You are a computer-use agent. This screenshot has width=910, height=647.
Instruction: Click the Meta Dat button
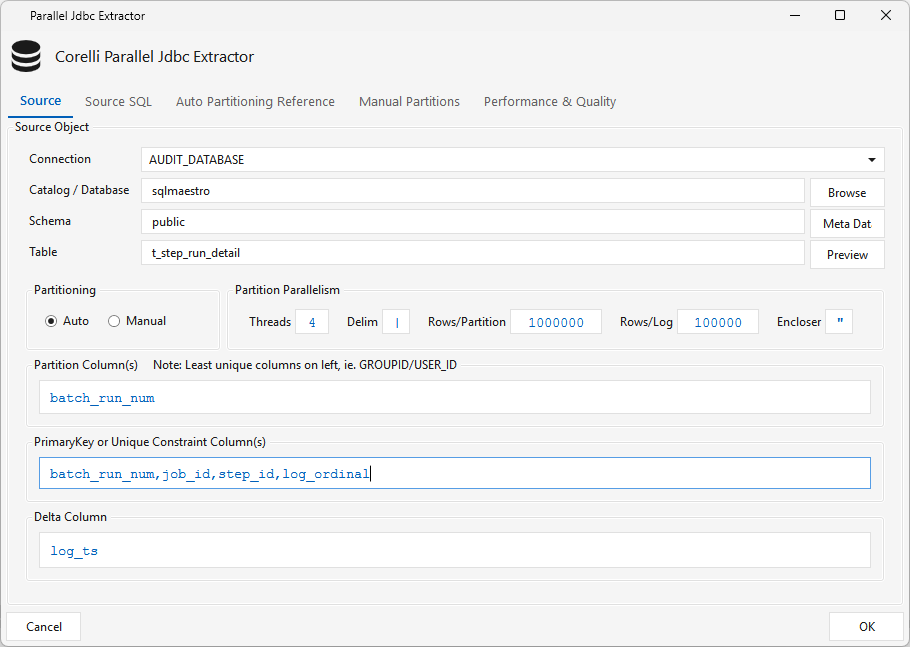(x=847, y=223)
